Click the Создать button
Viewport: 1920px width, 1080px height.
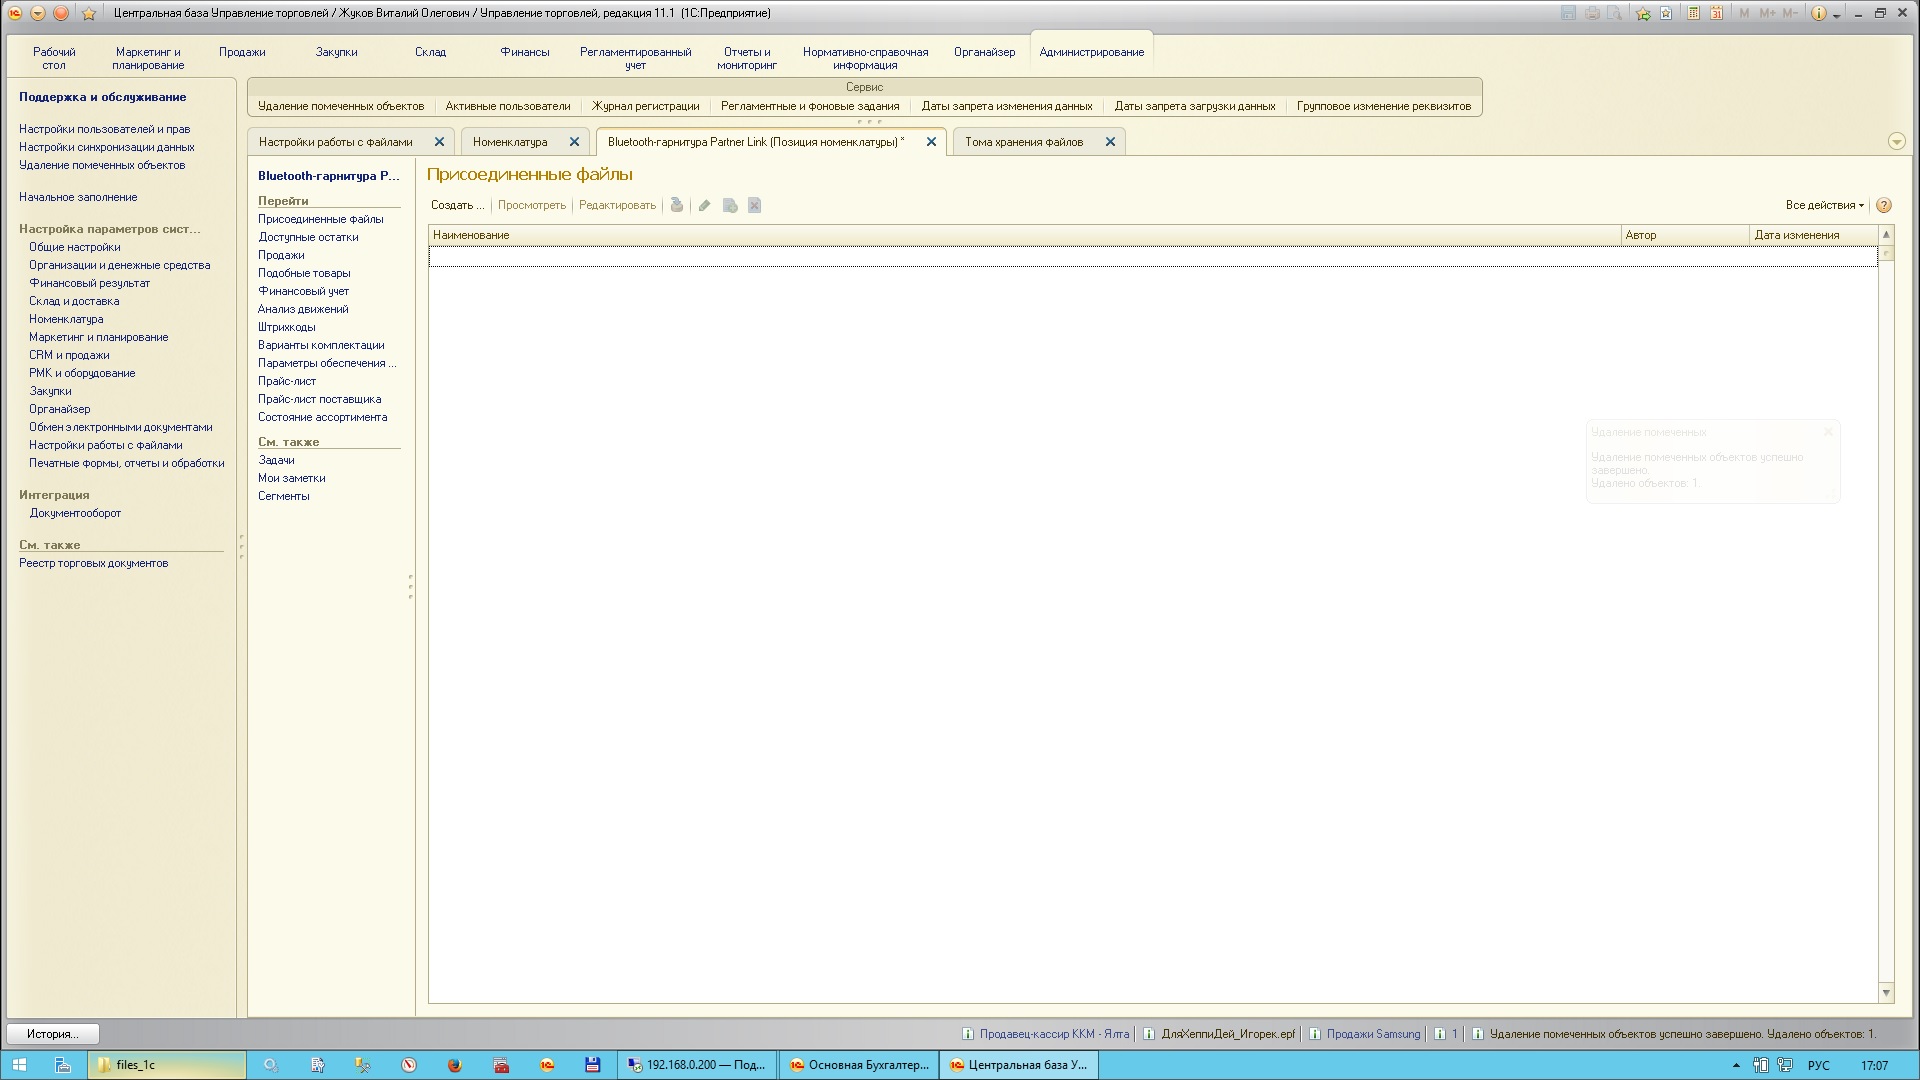(x=457, y=205)
